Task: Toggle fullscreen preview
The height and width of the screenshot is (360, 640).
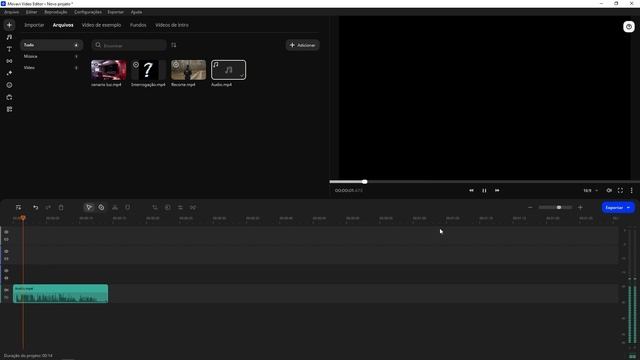Action: point(620,190)
